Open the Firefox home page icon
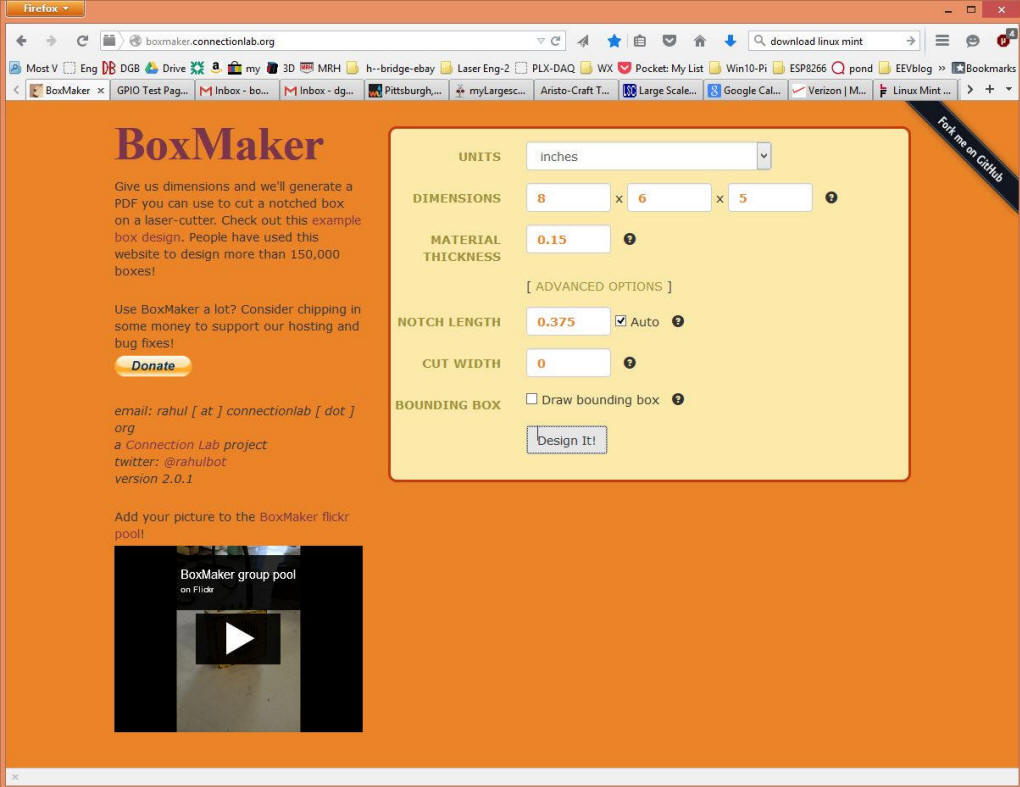This screenshot has height=787, width=1020. click(700, 41)
